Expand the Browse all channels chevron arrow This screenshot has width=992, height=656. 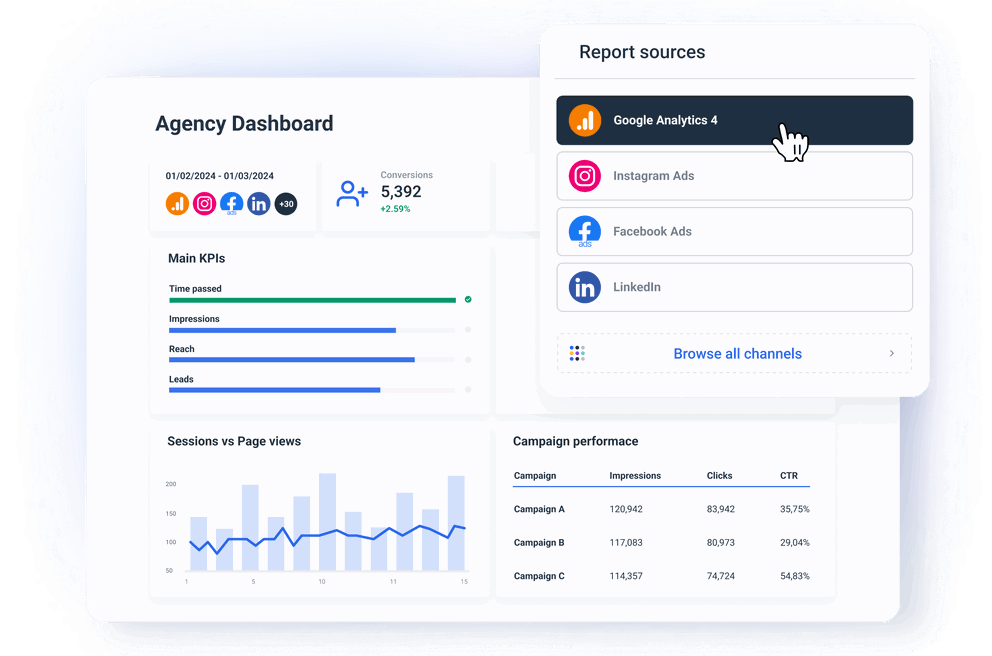coord(892,354)
